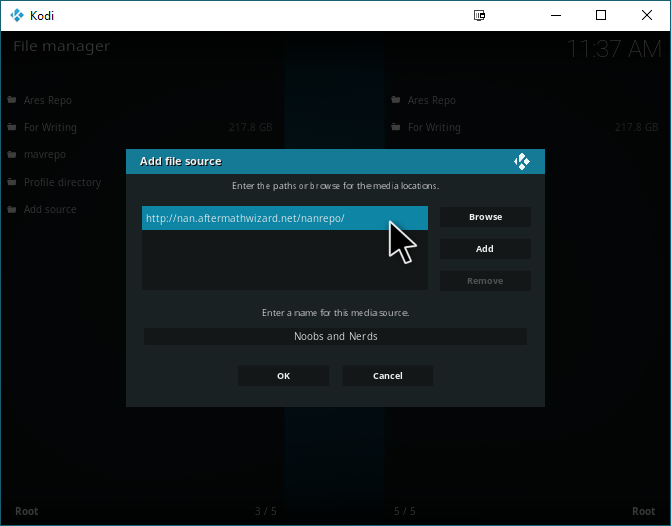The height and width of the screenshot is (526, 671).
Task: Click Kodi app icon in title bar
Action: coord(17,15)
